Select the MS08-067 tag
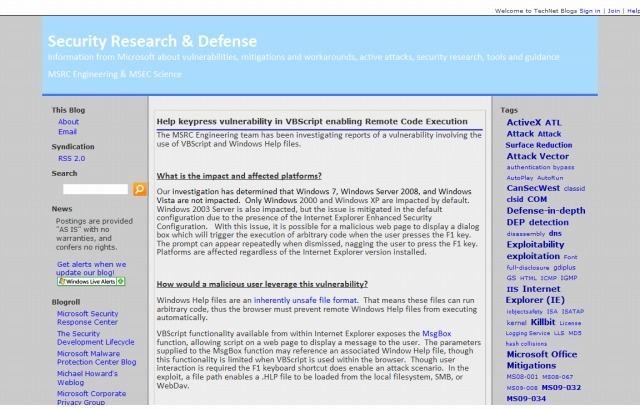640x410 pixels. point(557,377)
